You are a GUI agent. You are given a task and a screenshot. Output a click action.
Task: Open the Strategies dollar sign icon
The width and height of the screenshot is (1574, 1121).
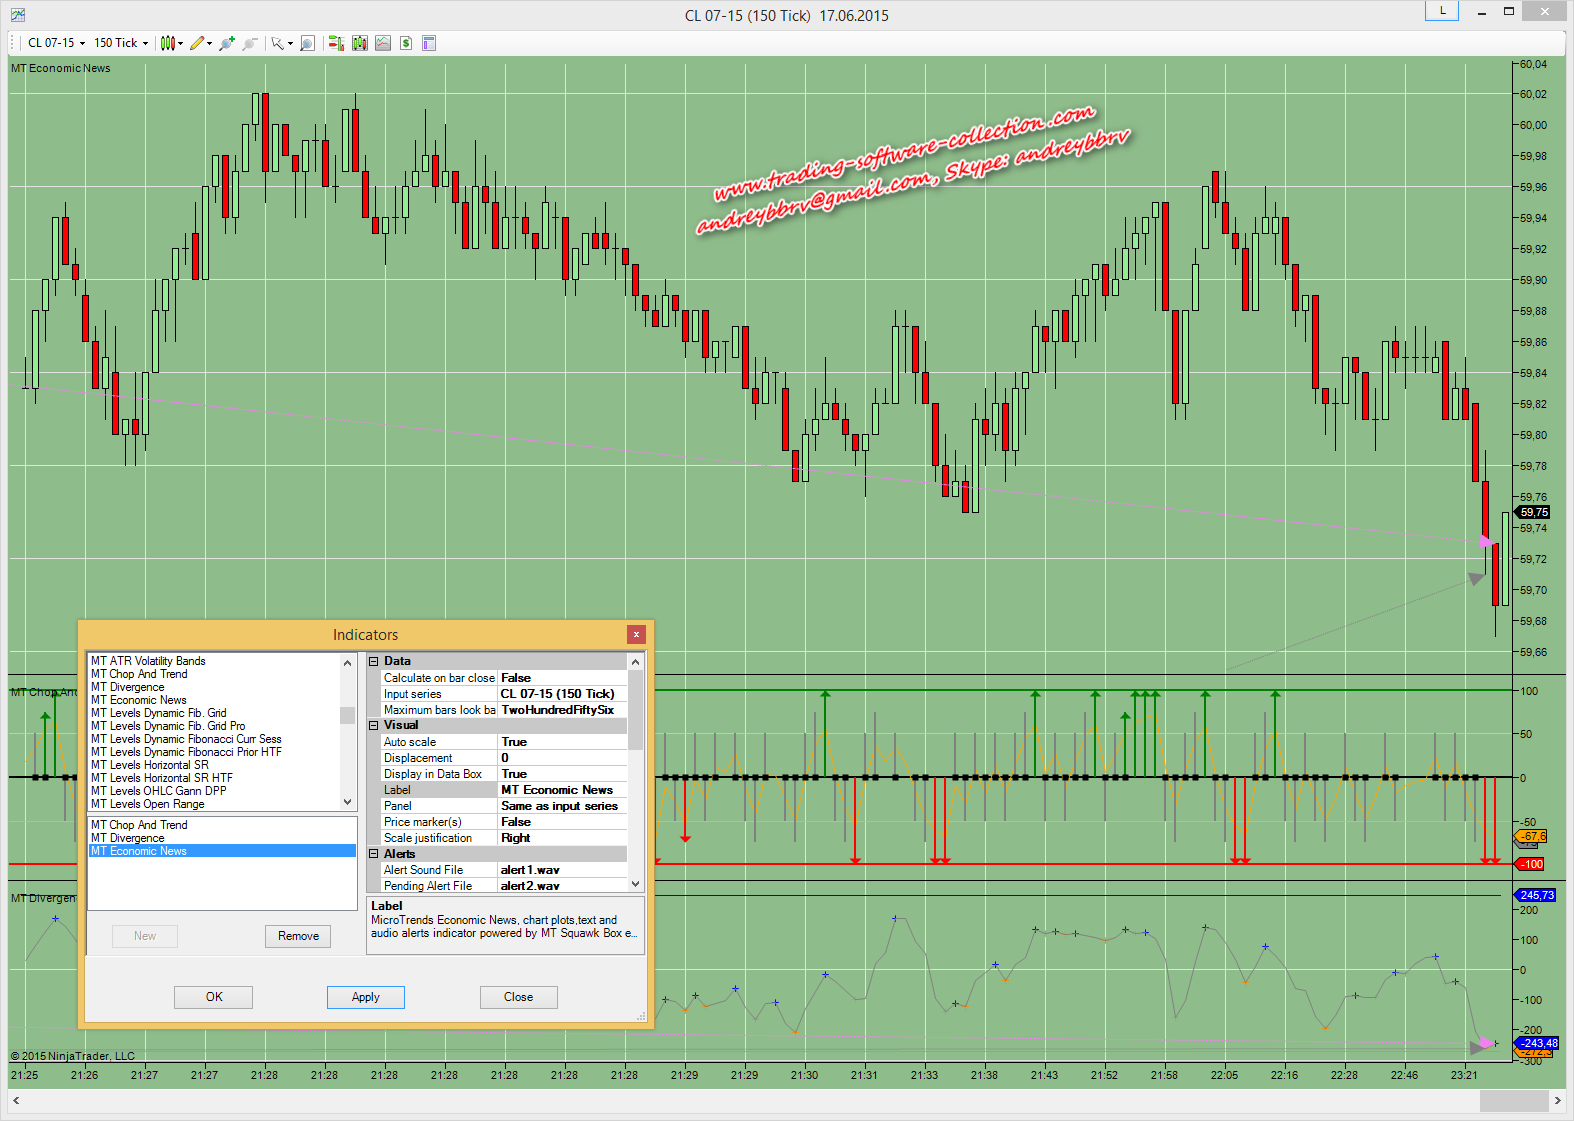(x=406, y=43)
